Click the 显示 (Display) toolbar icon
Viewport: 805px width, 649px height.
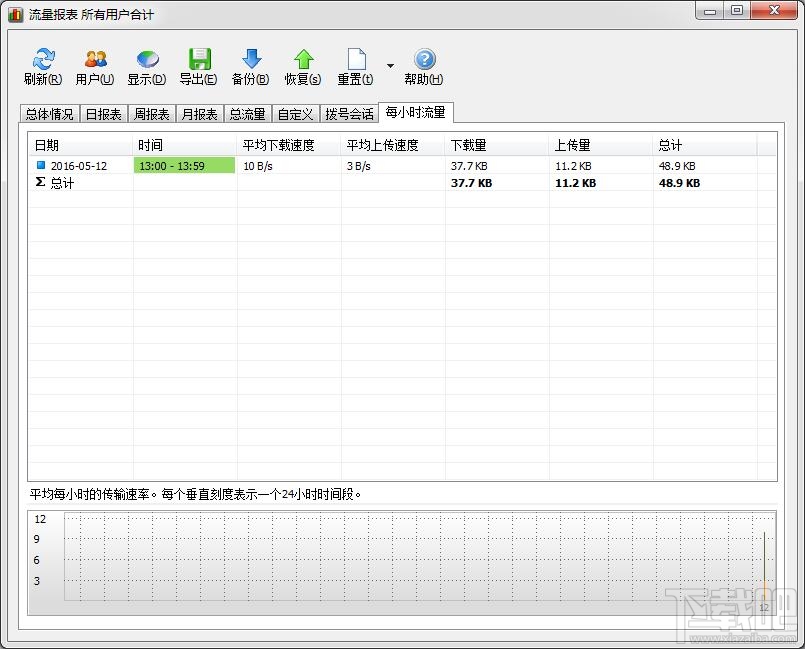tap(146, 66)
